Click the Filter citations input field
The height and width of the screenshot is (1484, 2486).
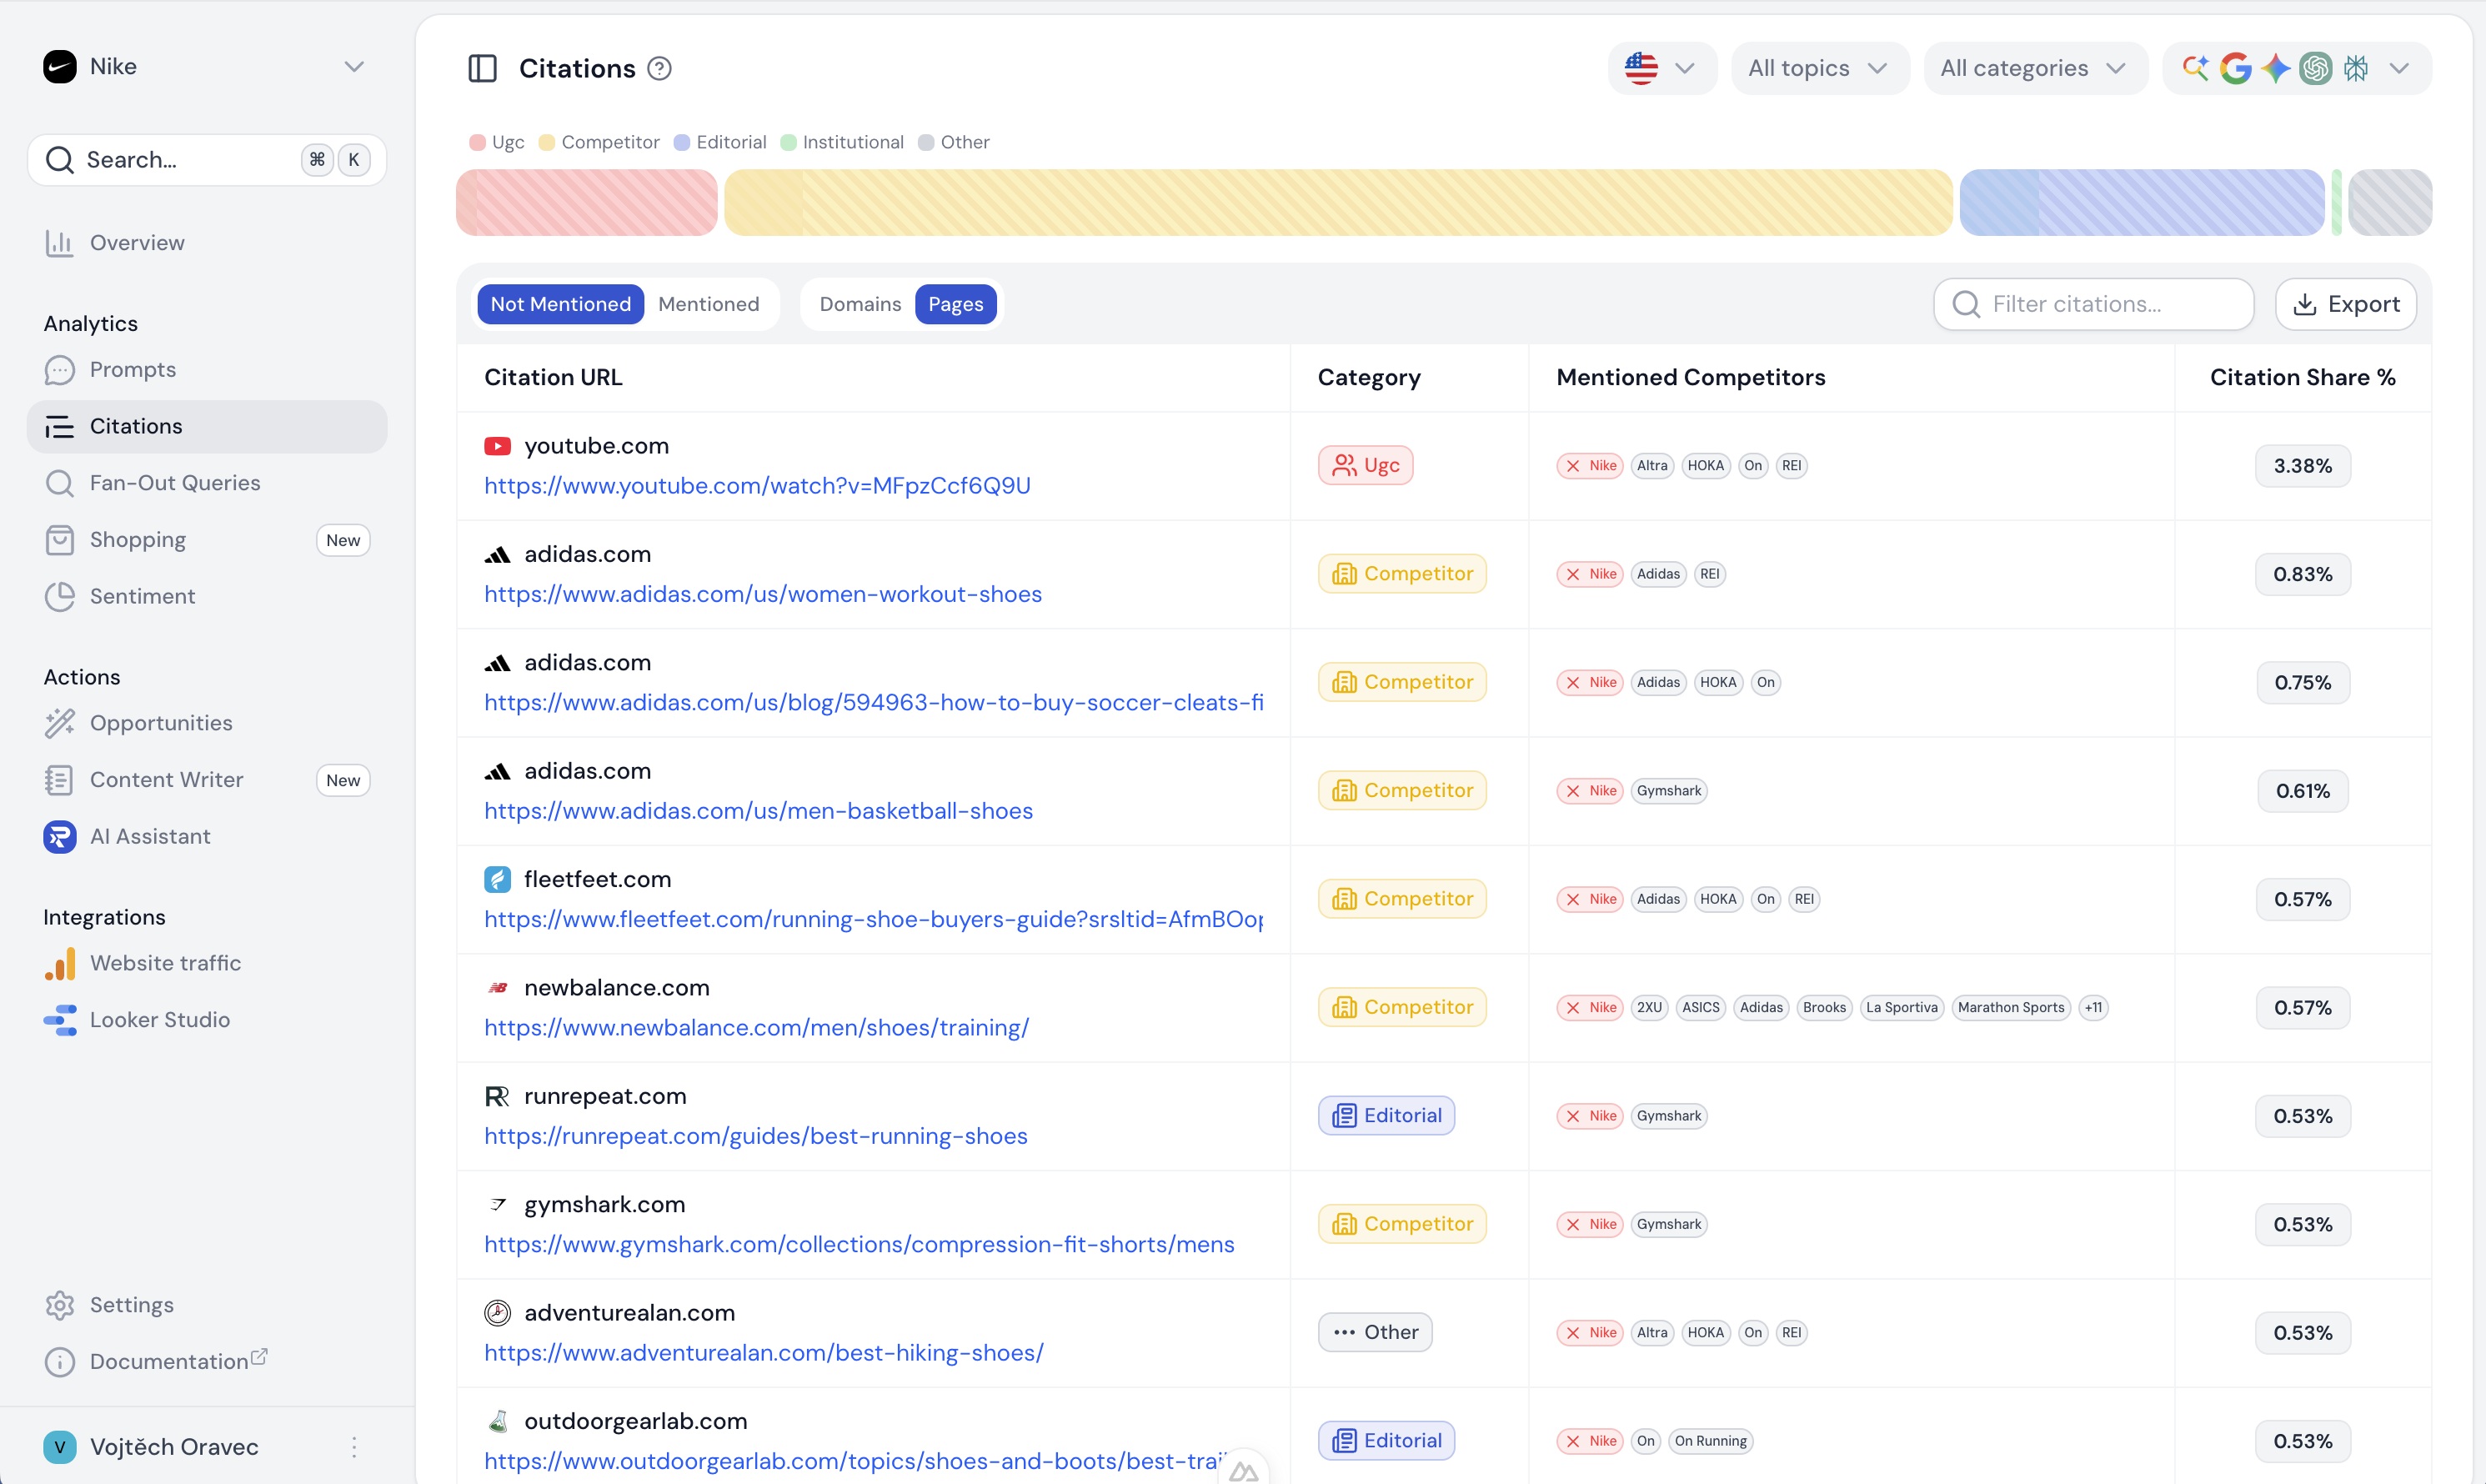2095,304
